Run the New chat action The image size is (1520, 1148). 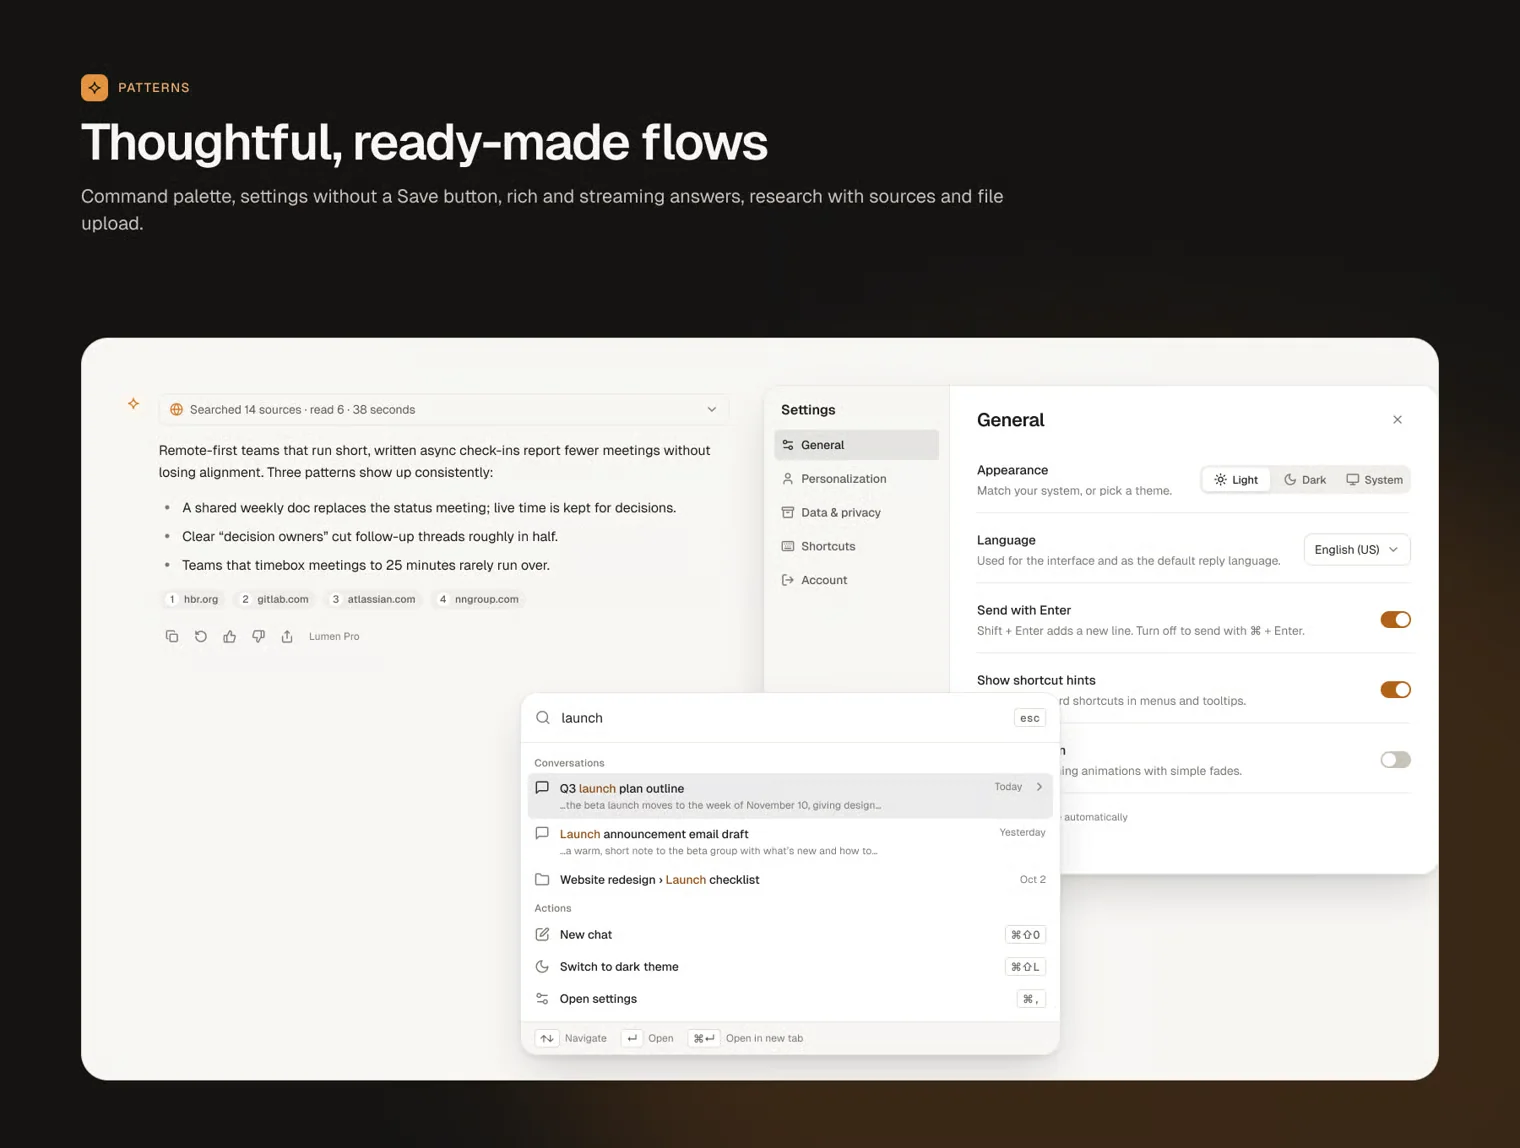point(790,935)
